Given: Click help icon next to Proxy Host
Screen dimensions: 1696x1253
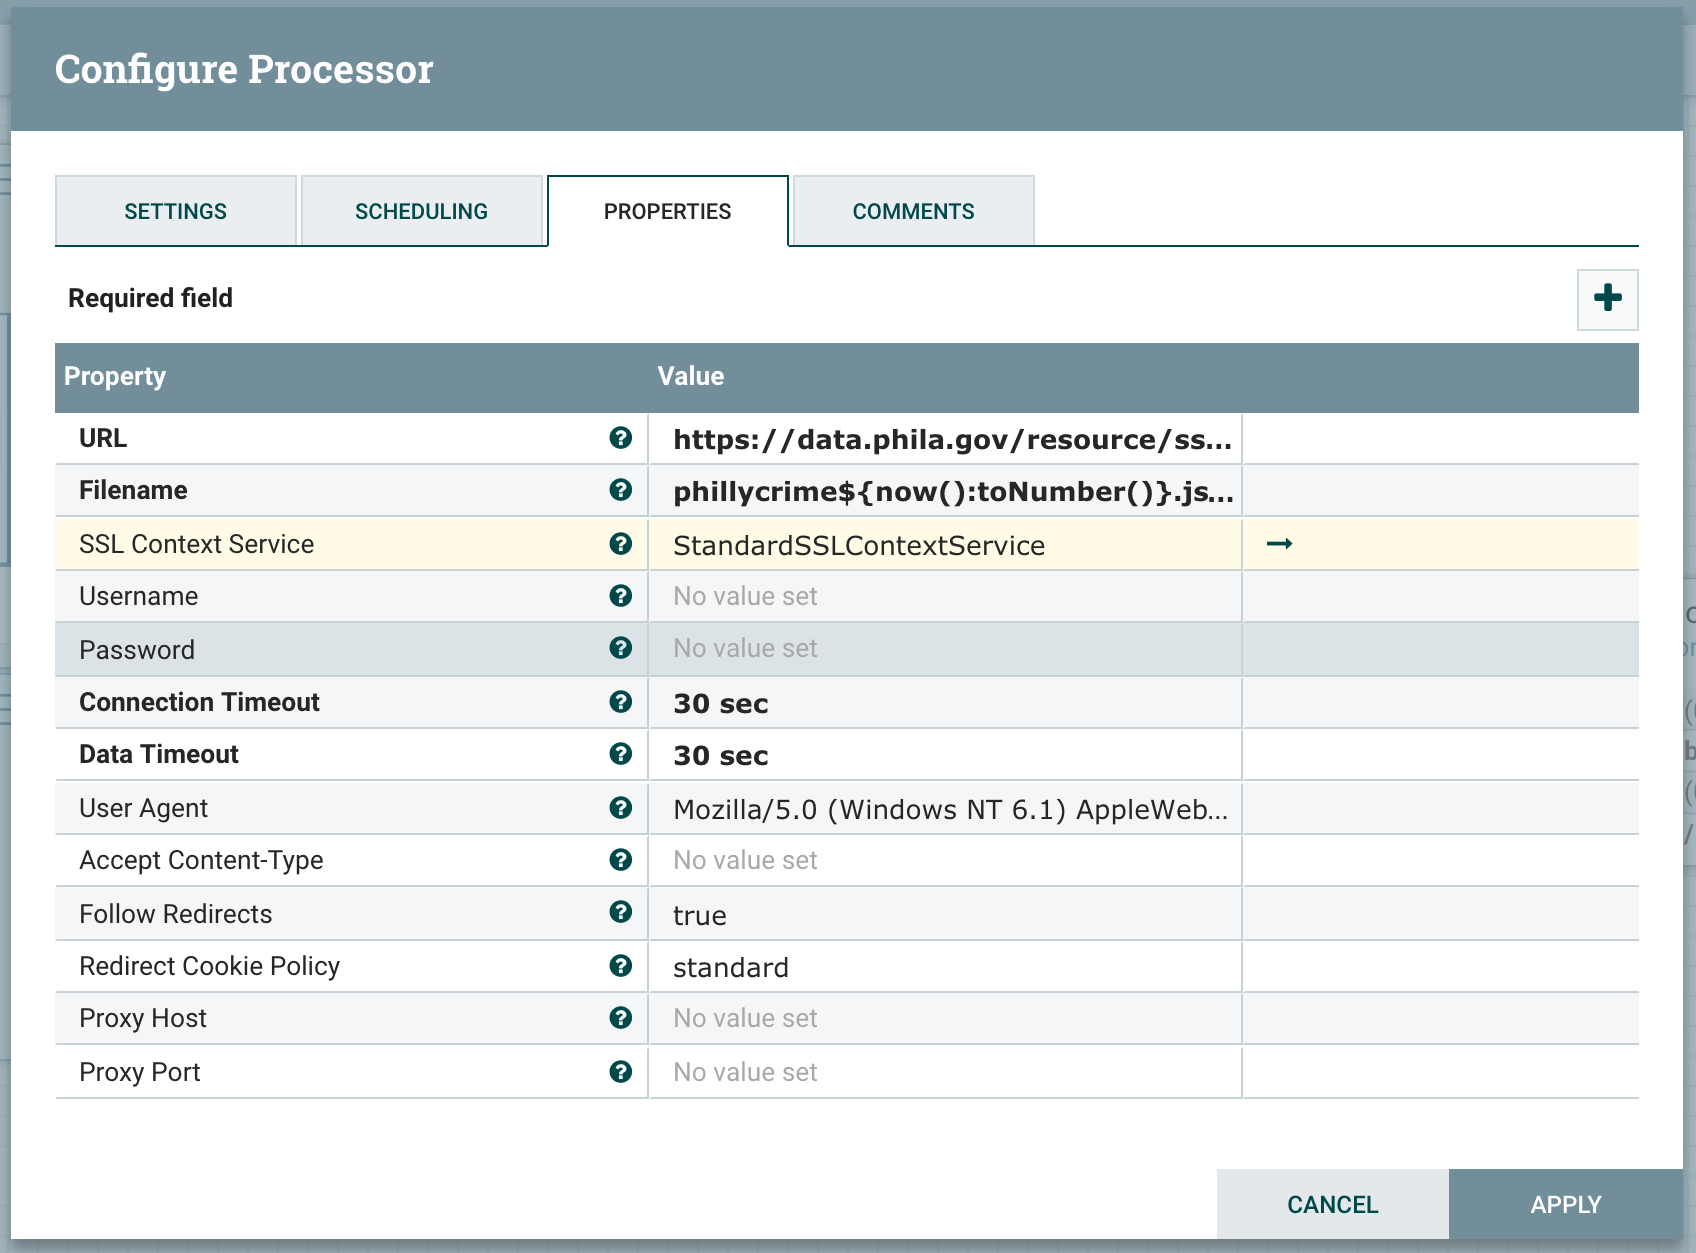Looking at the screenshot, I should (x=620, y=1018).
